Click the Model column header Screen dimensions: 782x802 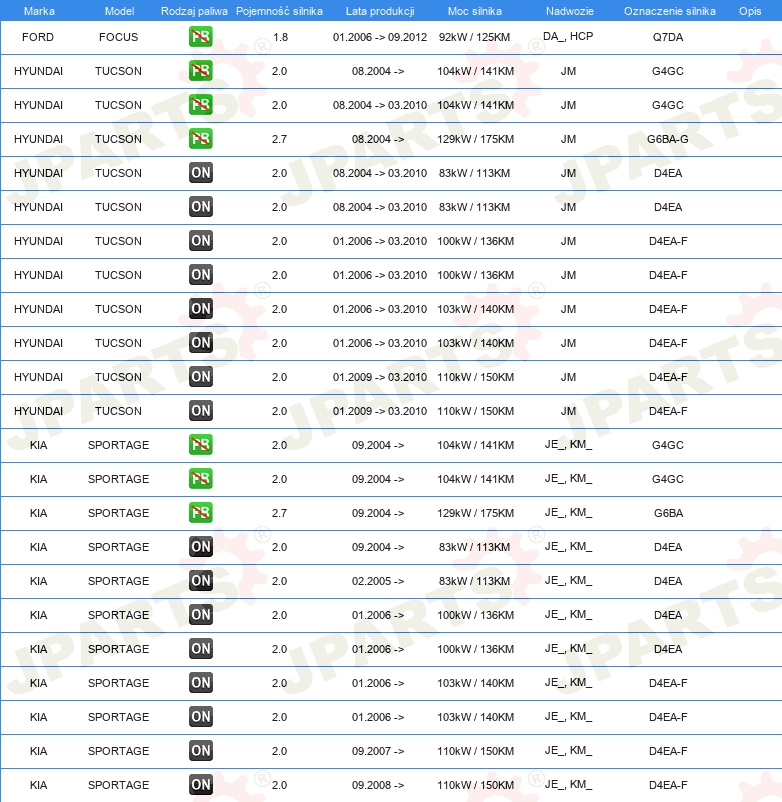pyautogui.click(x=119, y=11)
